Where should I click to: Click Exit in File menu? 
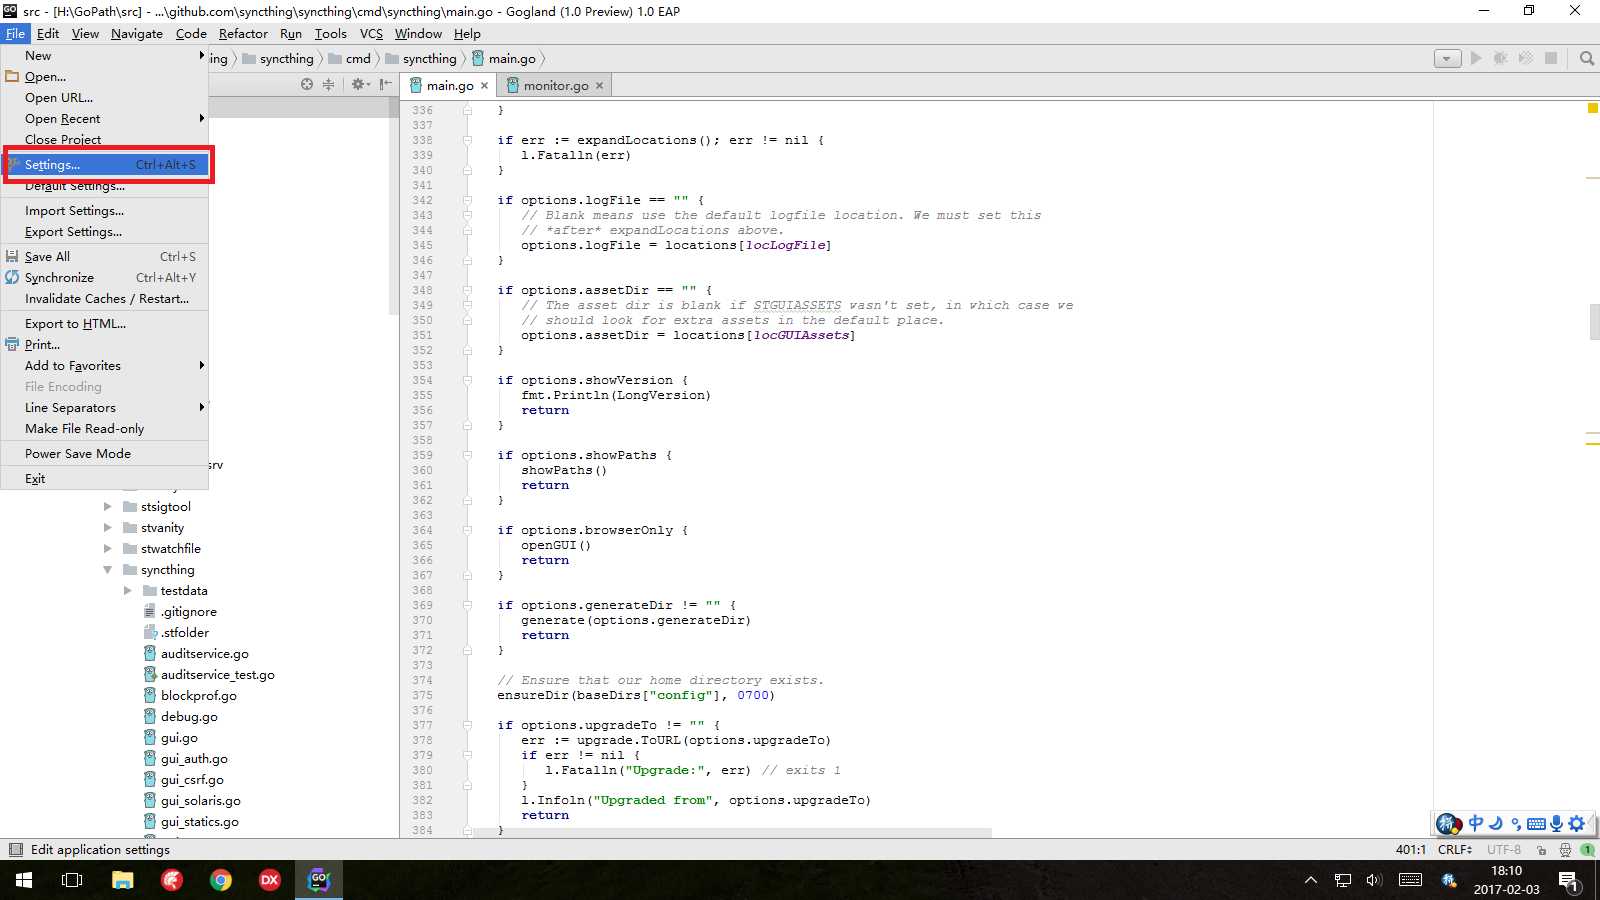pos(104,479)
